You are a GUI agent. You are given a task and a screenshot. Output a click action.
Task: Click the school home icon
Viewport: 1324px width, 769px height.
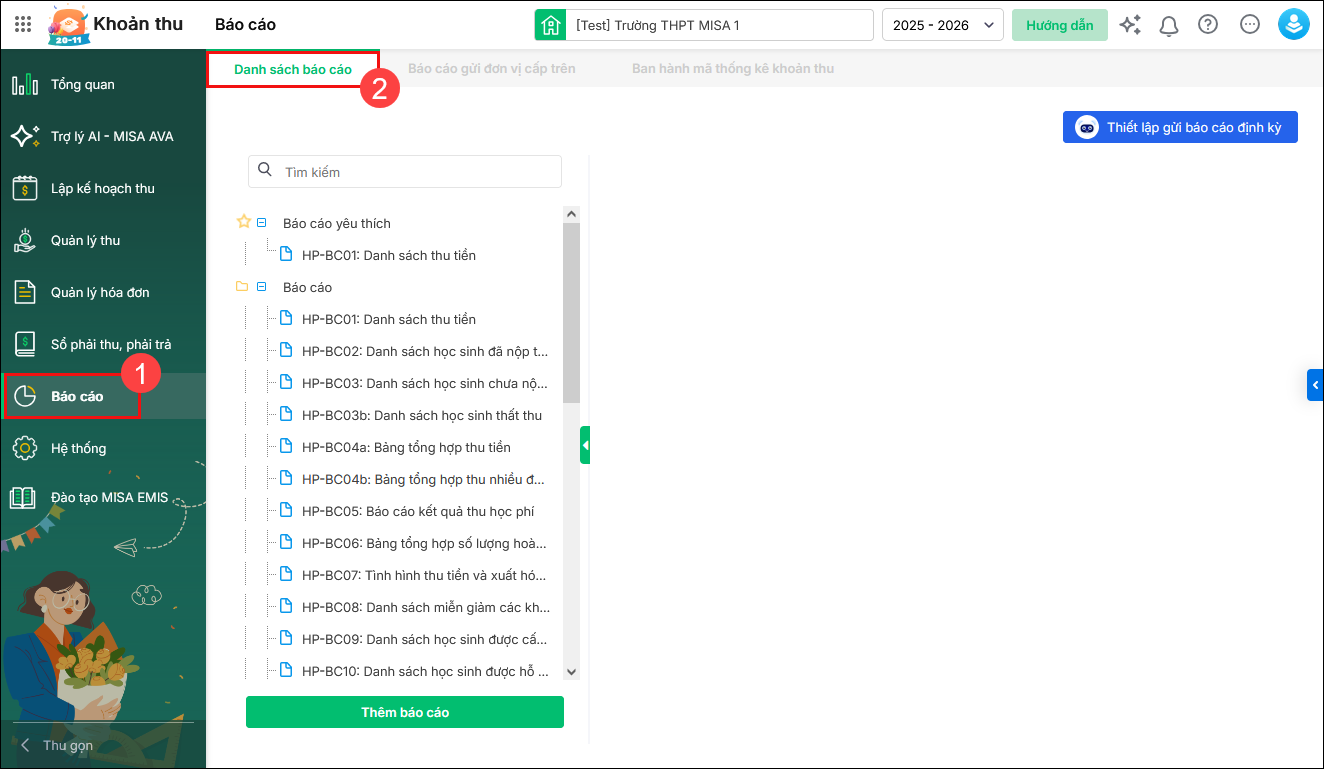point(550,25)
